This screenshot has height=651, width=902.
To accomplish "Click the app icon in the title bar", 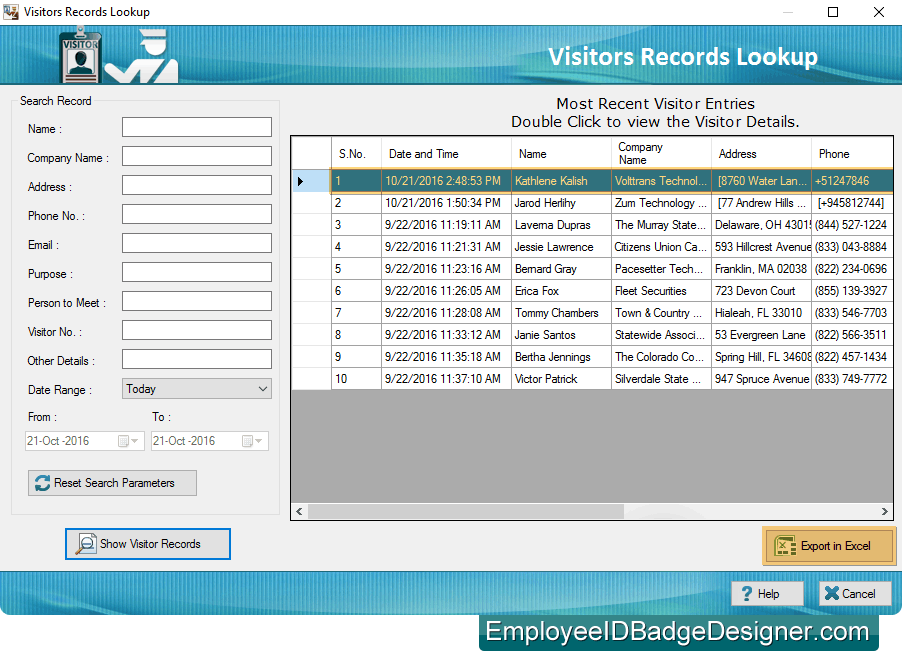I will pos(13,11).
